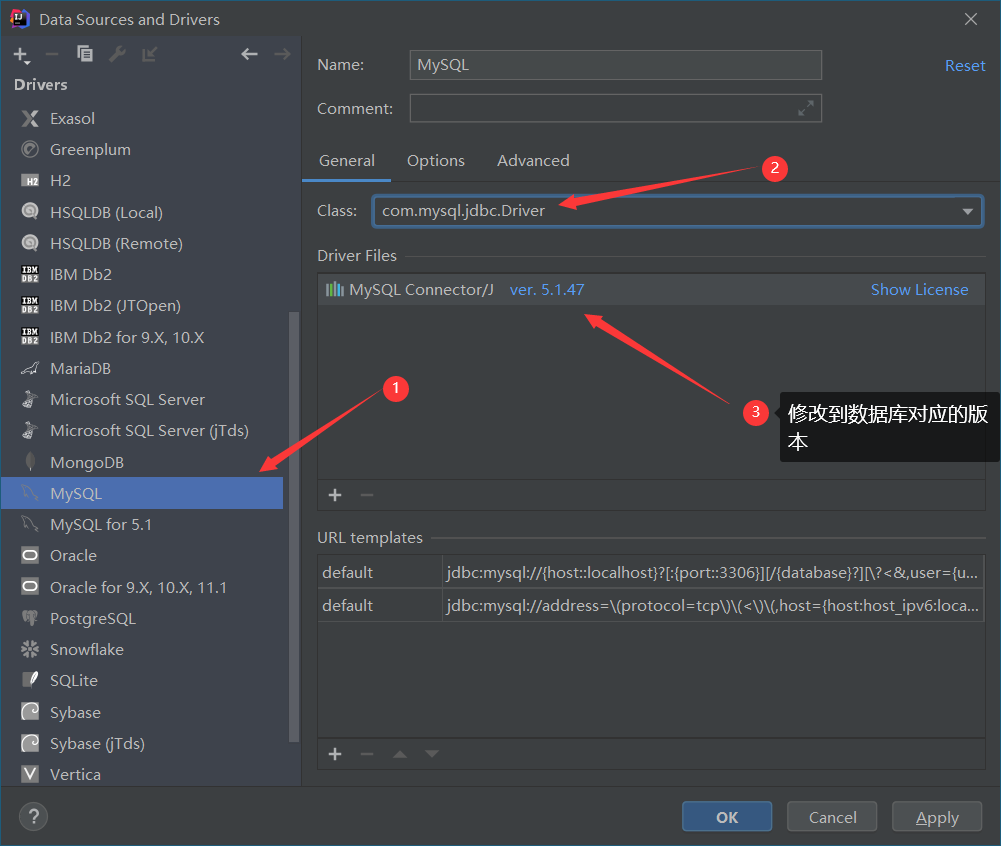Click the Reset link

(x=965, y=66)
